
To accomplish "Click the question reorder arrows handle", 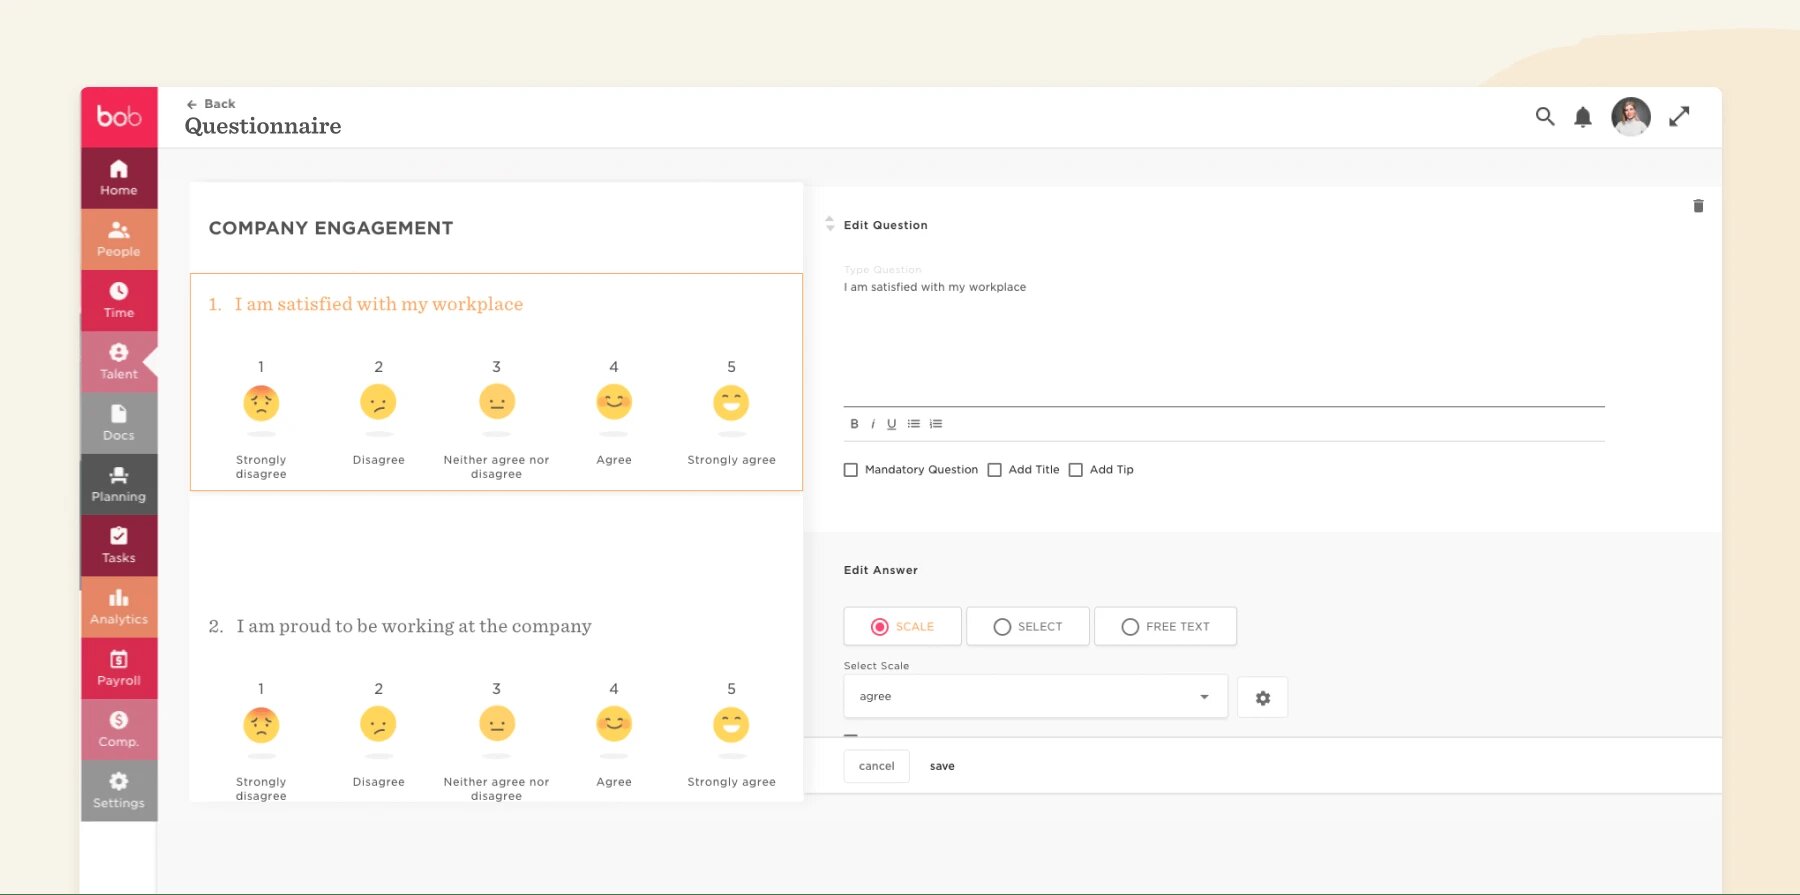I will click(829, 224).
